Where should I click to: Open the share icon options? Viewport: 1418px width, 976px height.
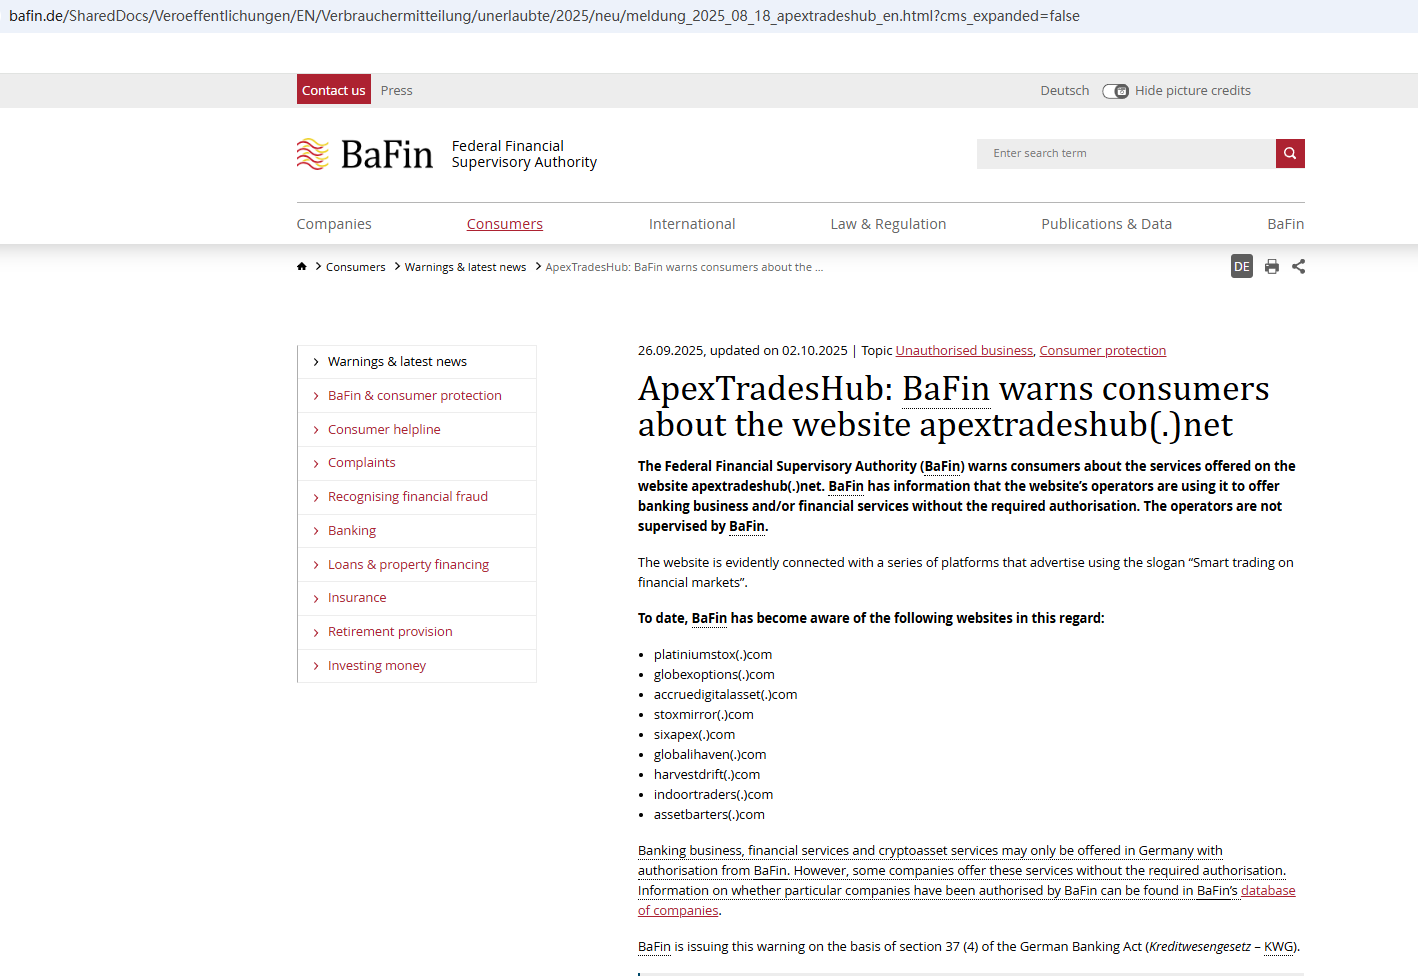tap(1298, 266)
